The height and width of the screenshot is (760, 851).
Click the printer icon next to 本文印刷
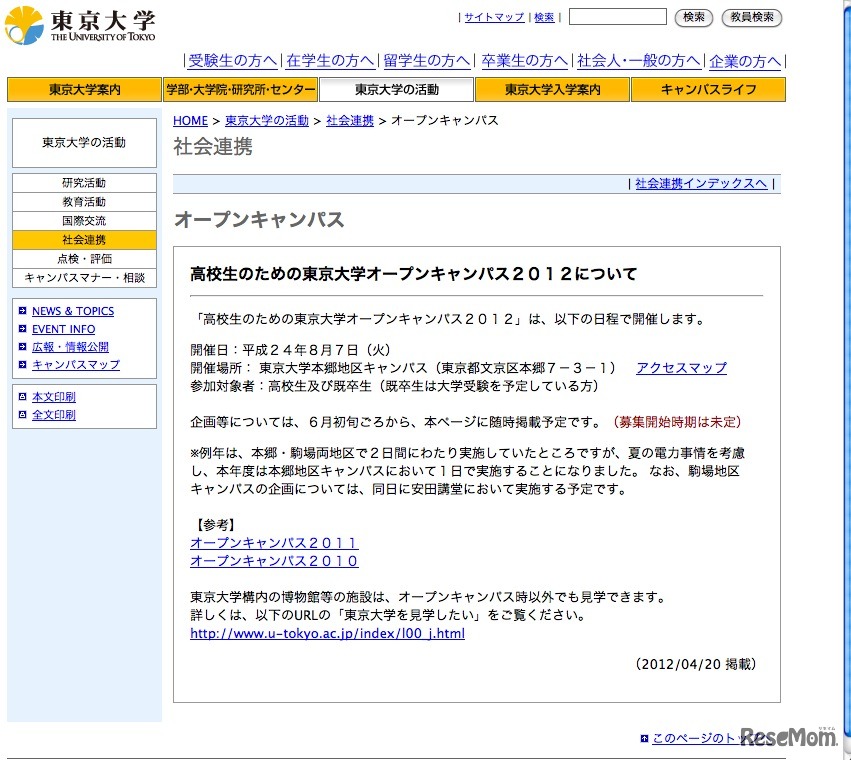[x=23, y=397]
